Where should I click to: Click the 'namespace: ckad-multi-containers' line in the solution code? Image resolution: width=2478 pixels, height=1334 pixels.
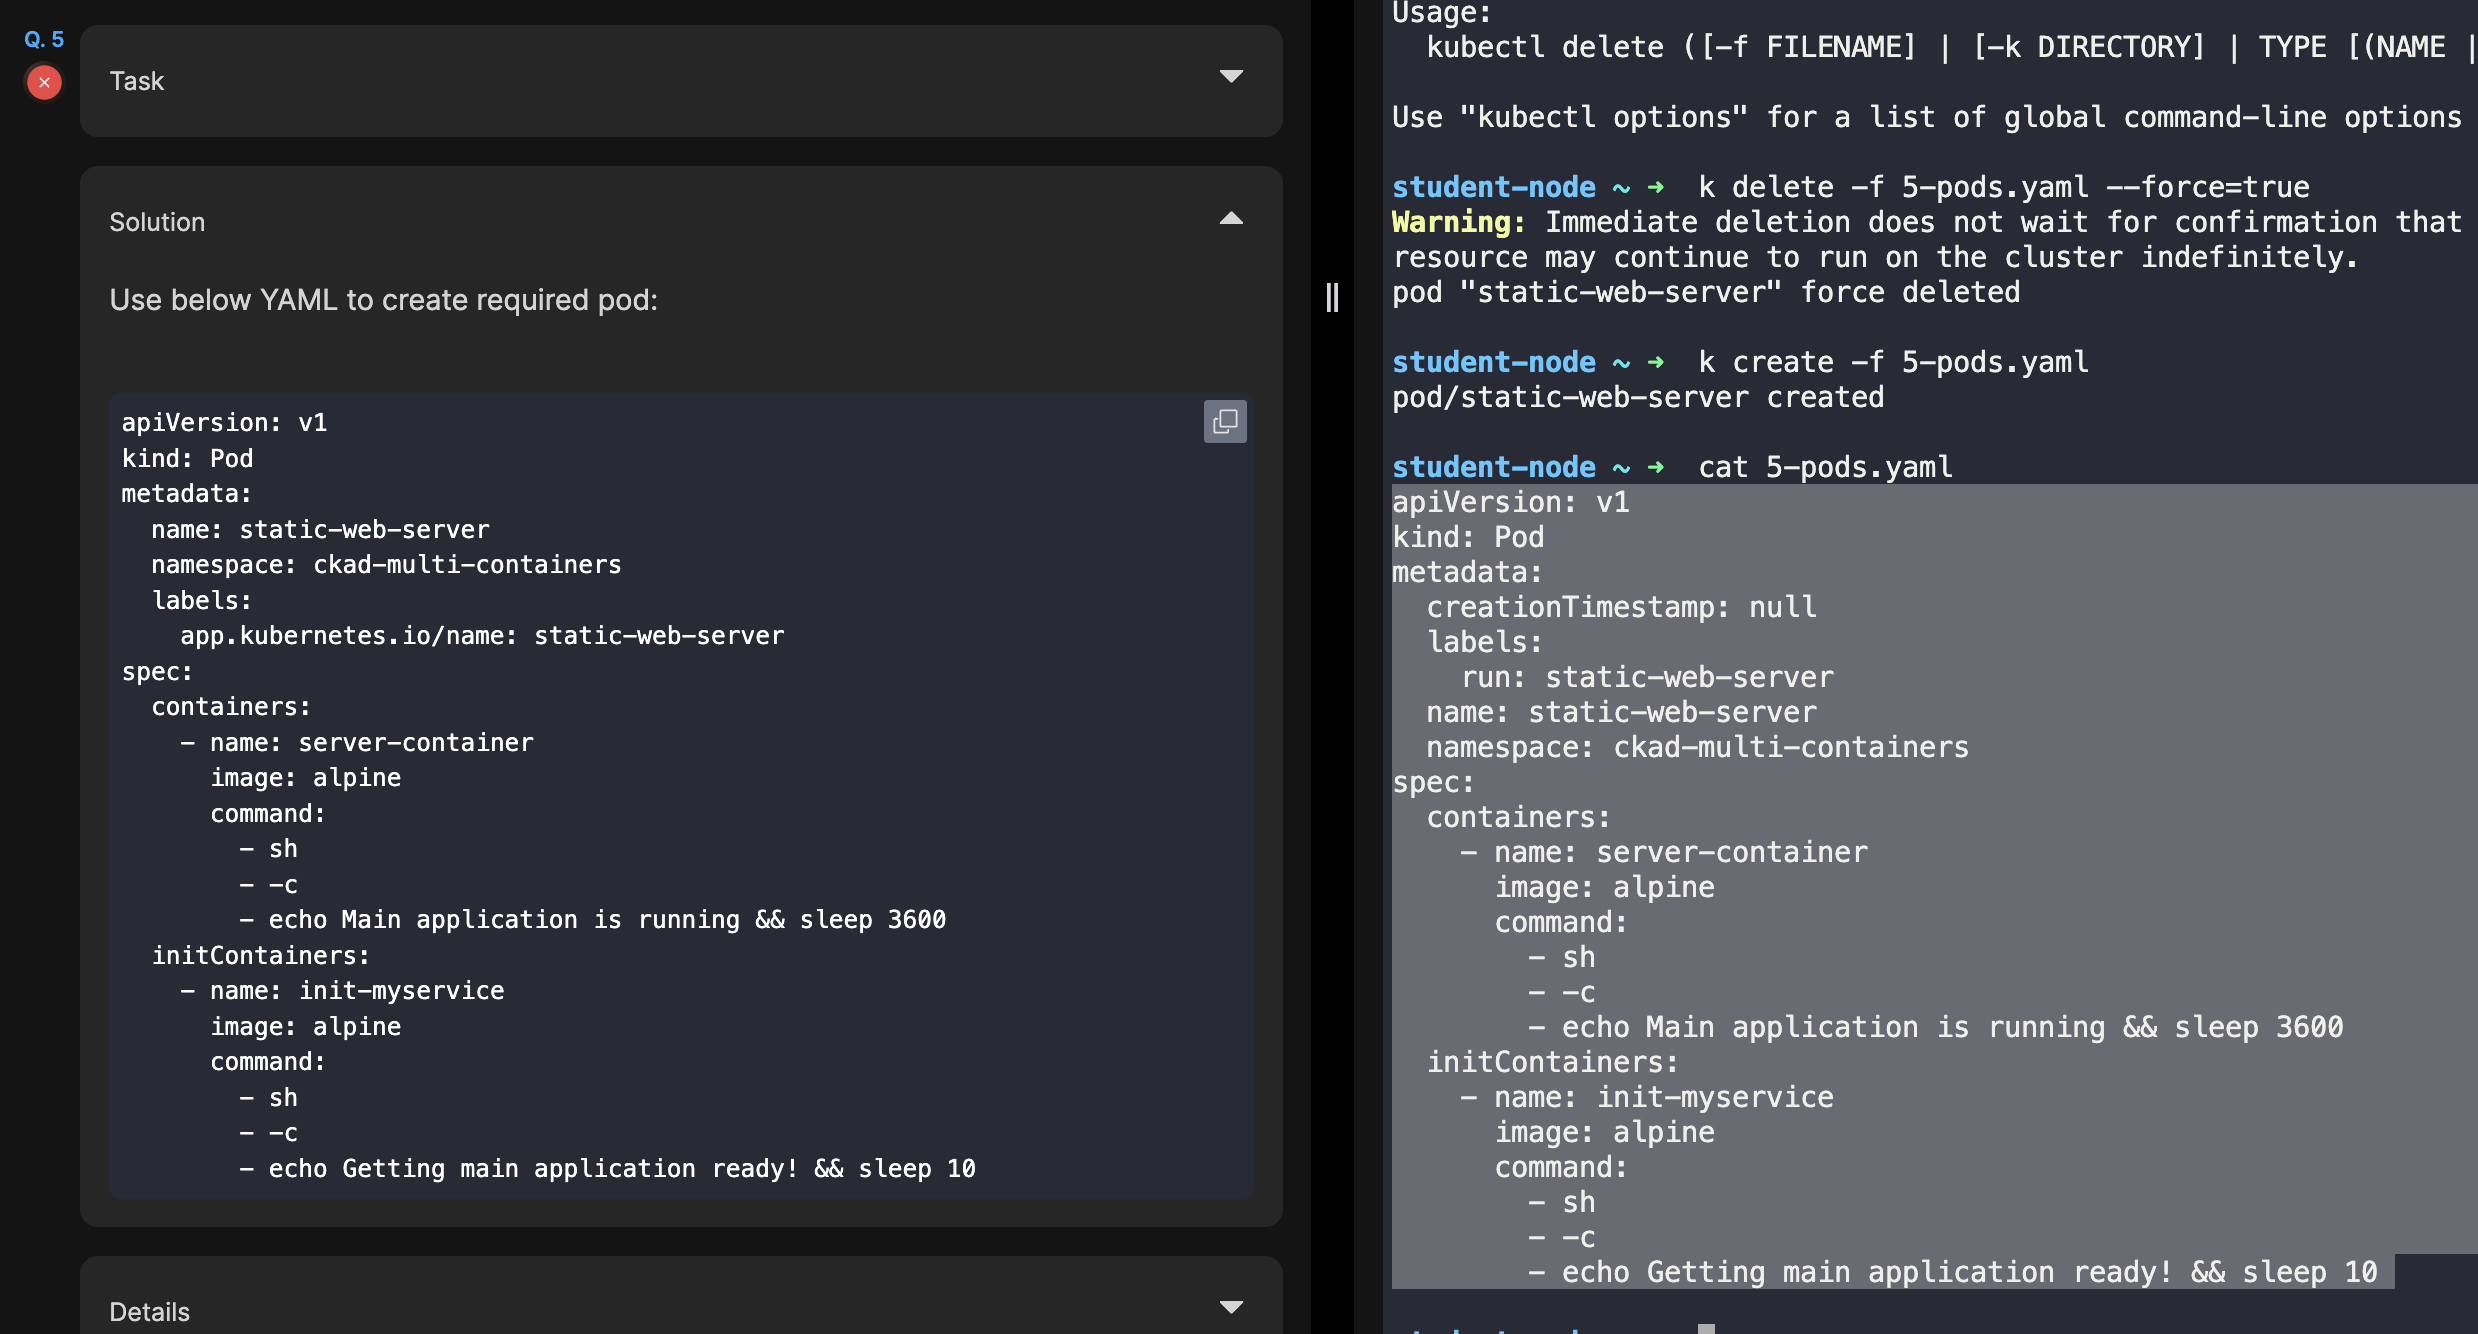pyautogui.click(x=386, y=565)
